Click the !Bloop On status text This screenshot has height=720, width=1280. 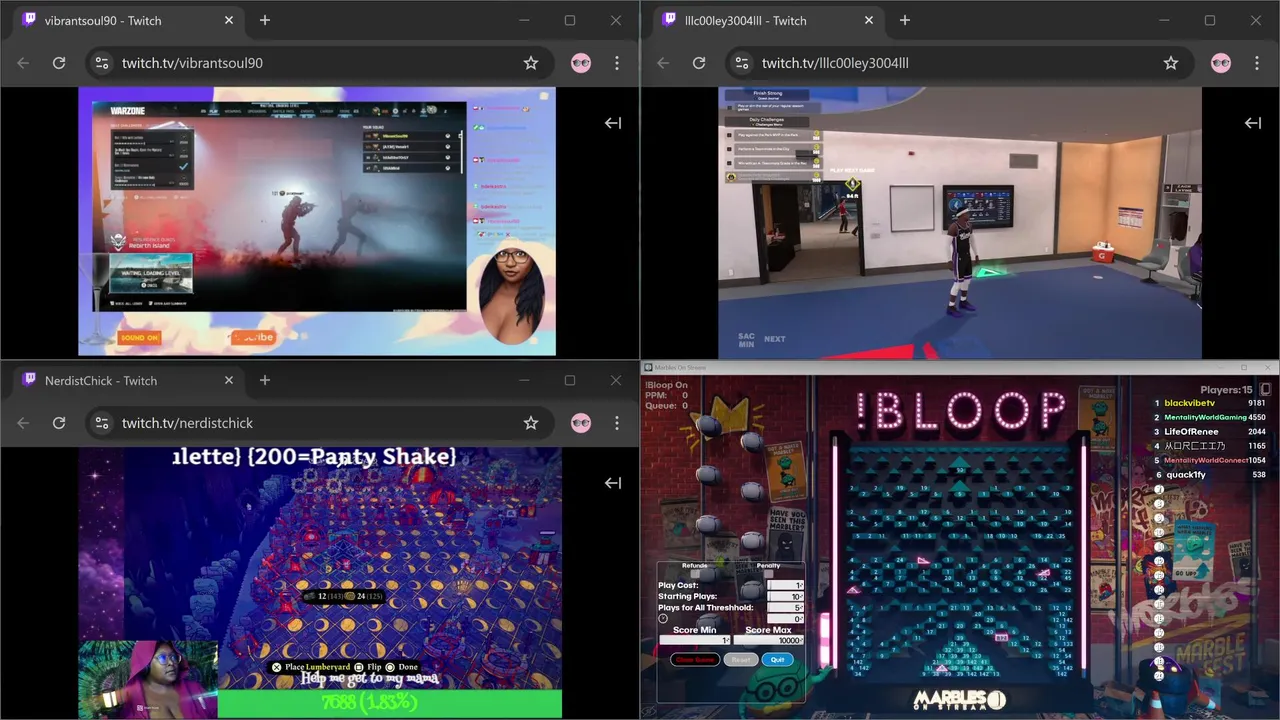coord(666,385)
